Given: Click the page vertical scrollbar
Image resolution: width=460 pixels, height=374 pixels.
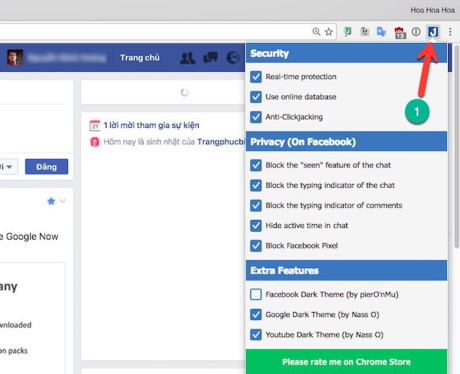Looking at the screenshot, I should (456, 147).
